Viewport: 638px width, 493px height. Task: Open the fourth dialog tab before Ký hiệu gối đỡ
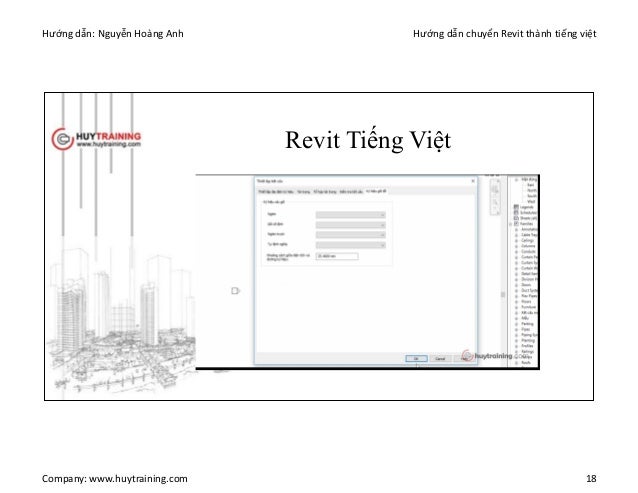(x=351, y=192)
